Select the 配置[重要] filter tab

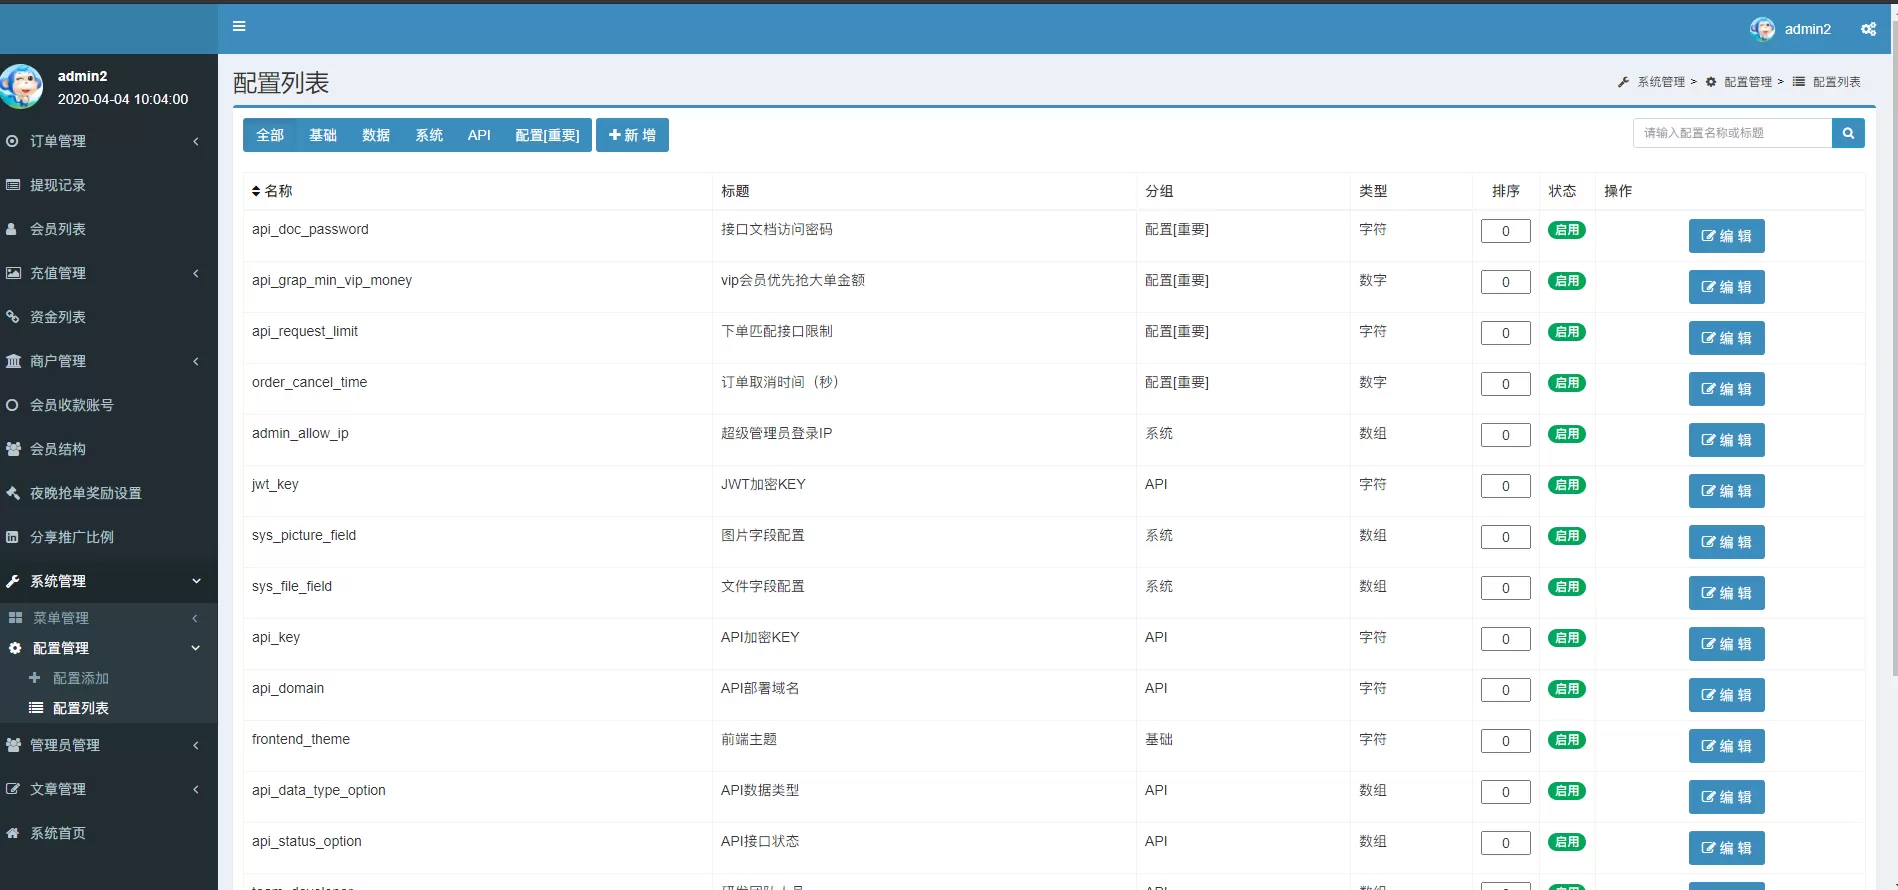tap(547, 135)
